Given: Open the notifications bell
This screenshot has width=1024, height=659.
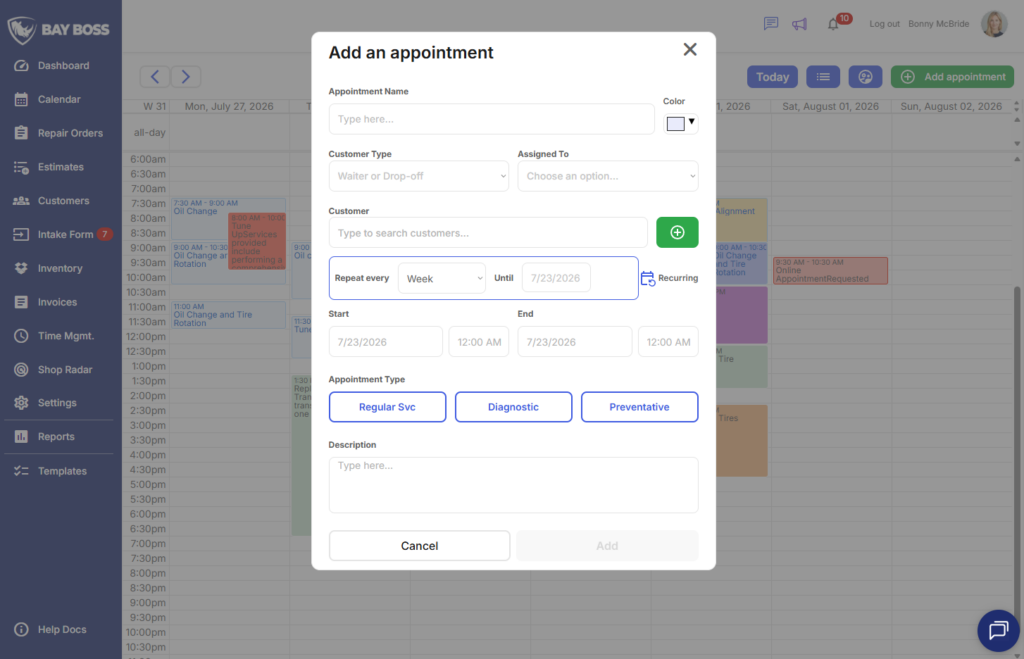Looking at the screenshot, I should pyautogui.click(x=833, y=24).
